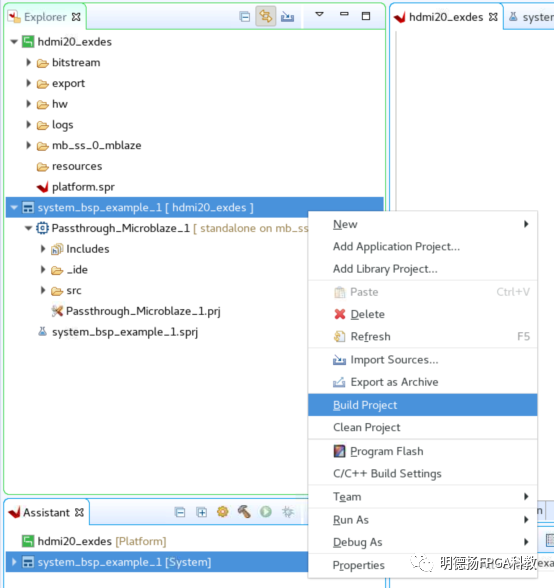Click the Import icon in Explorer toolbar

click(287, 16)
